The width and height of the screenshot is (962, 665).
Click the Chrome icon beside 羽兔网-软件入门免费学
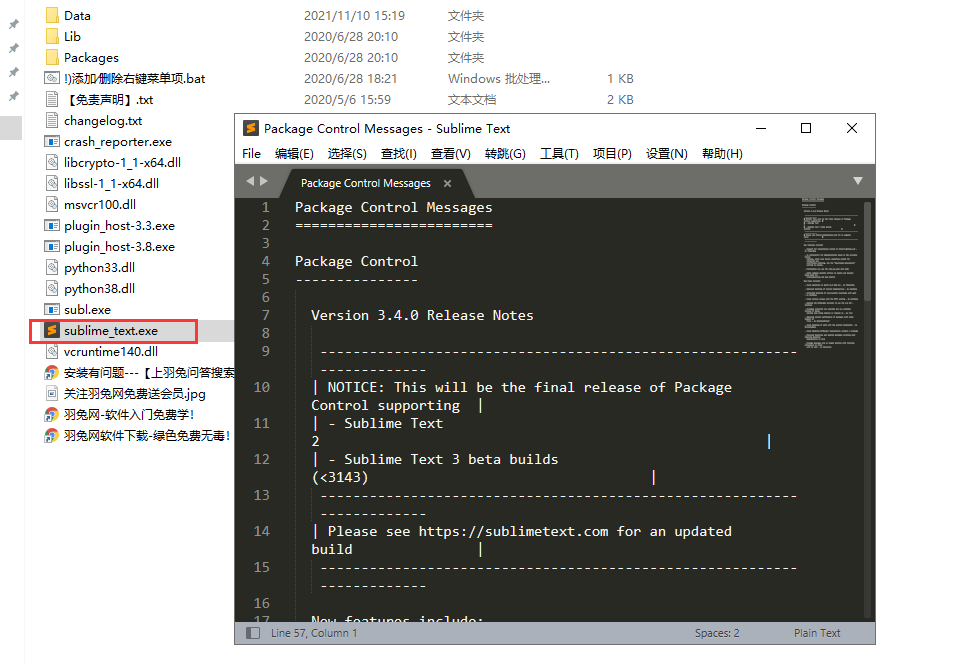click(x=52, y=414)
